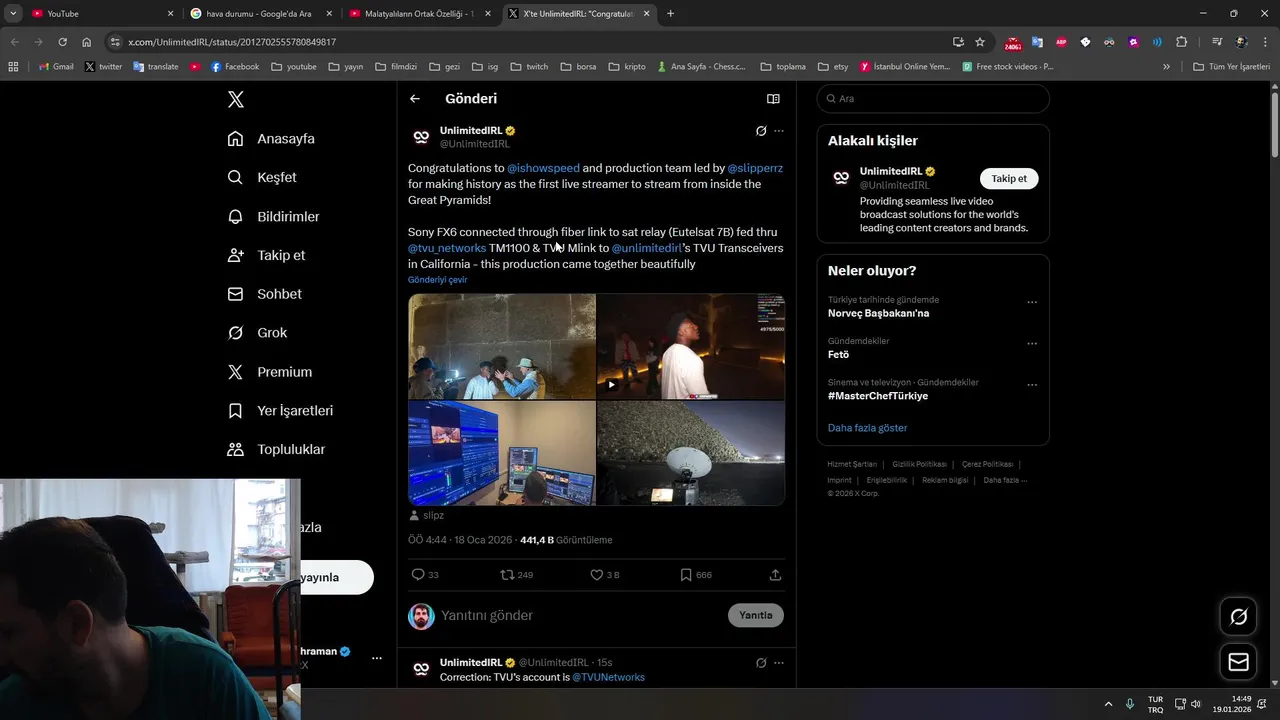Open the browser extensions puzzle icon
Viewport: 1280px width, 720px height.
pyautogui.click(x=1181, y=42)
